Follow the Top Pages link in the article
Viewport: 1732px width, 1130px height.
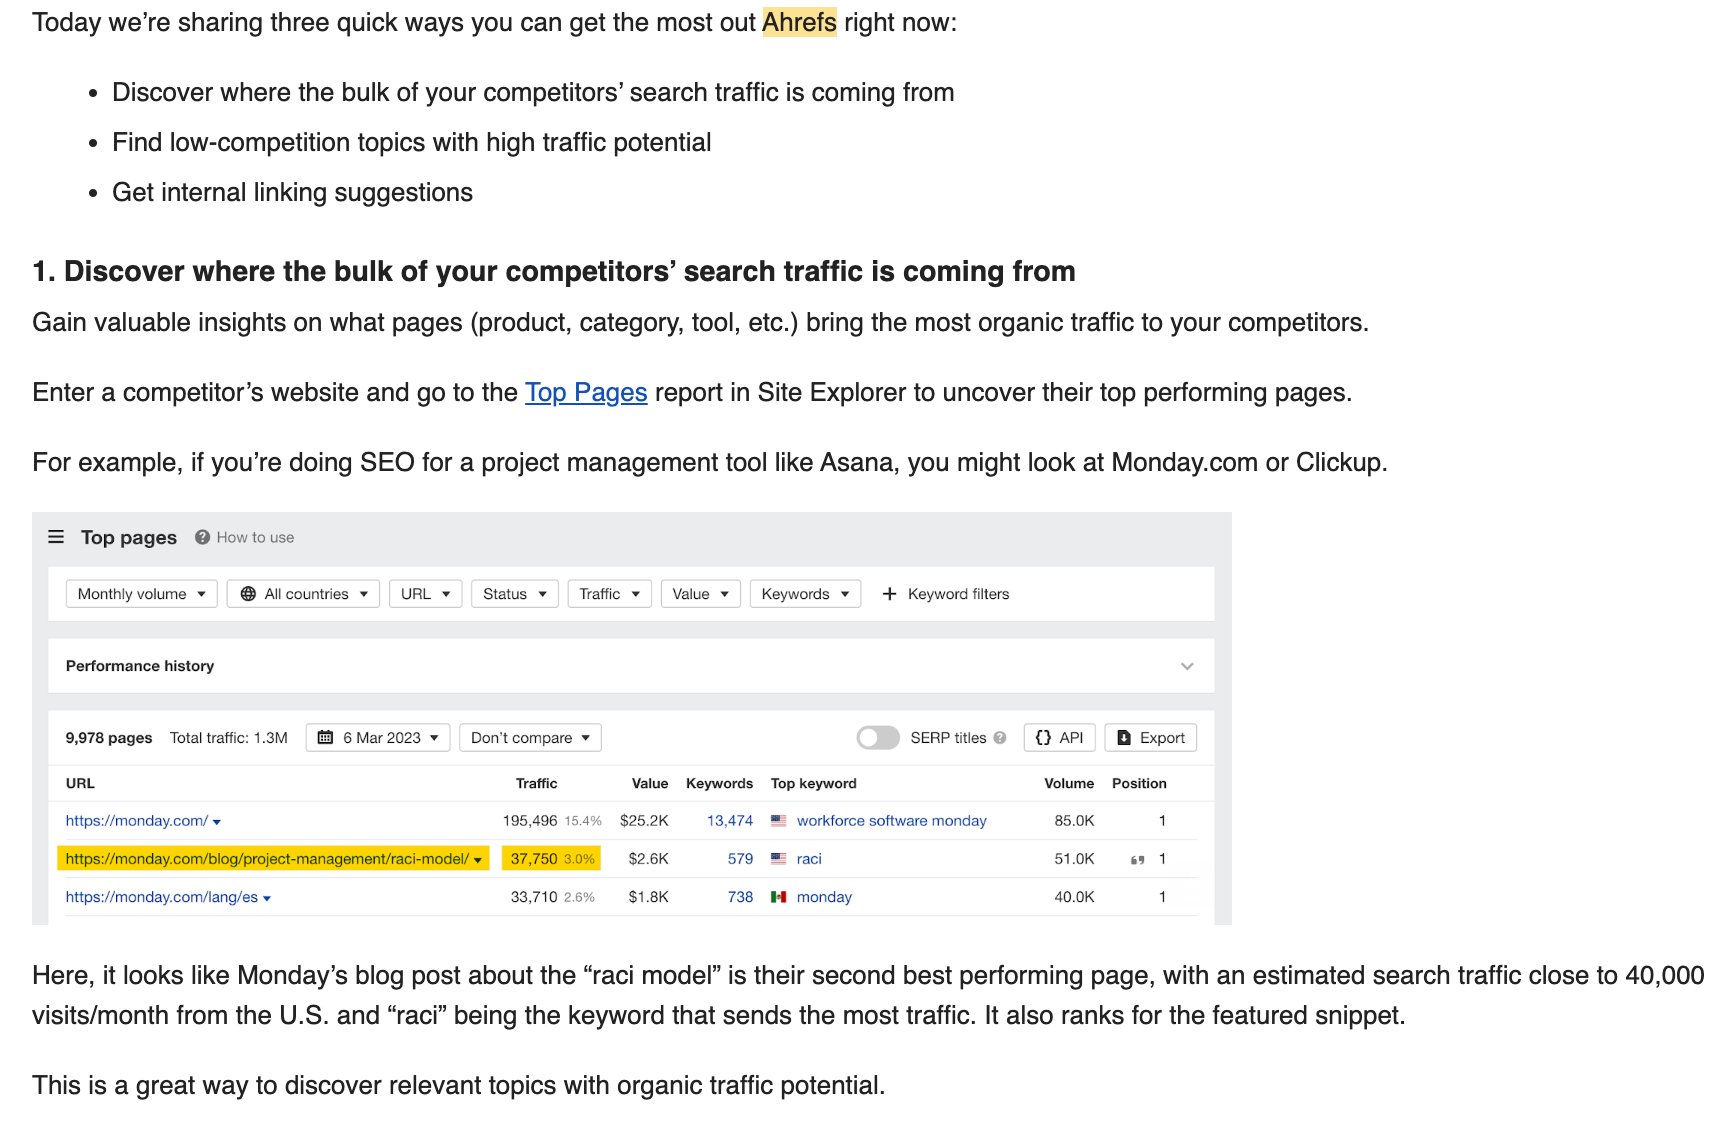(586, 392)
